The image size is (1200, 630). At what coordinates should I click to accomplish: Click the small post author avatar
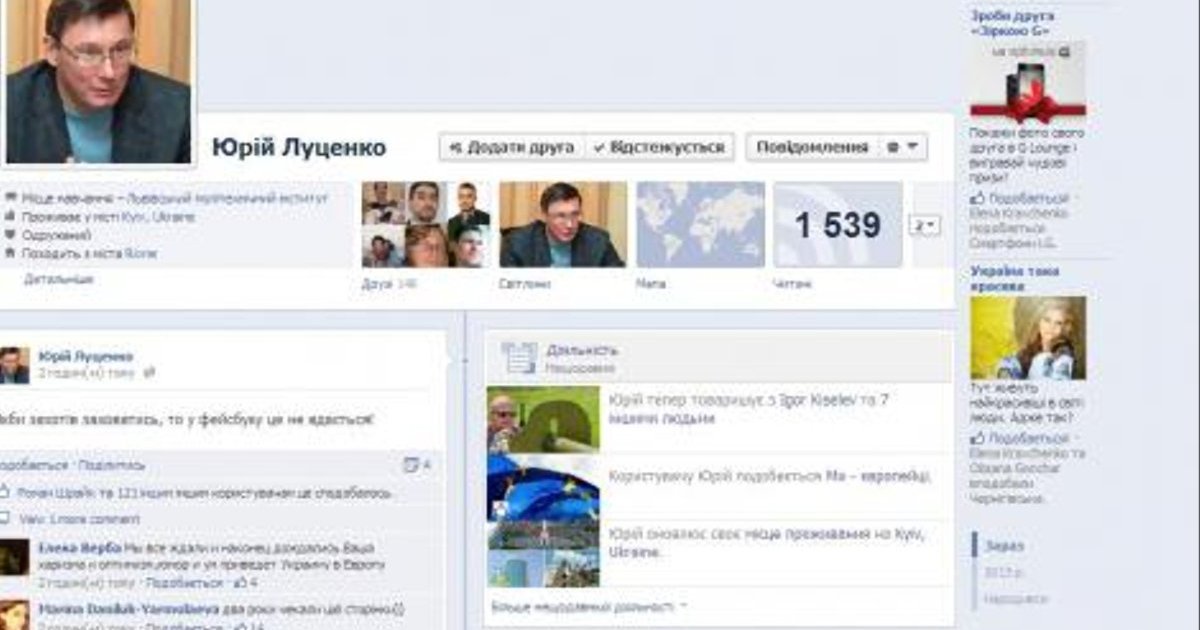coord(14,365)
